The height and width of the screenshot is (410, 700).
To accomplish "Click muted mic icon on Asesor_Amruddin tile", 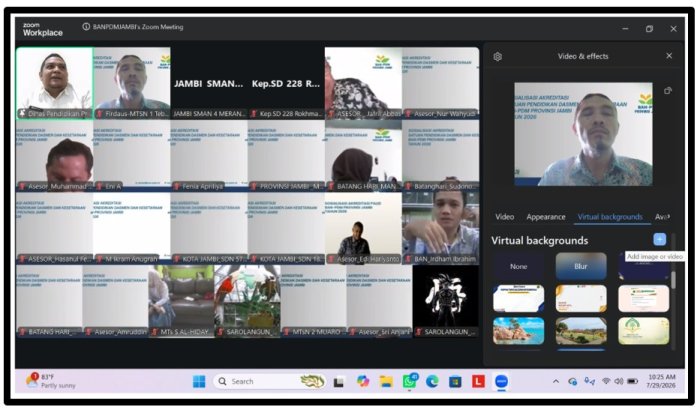I will [x=88, y=332].
